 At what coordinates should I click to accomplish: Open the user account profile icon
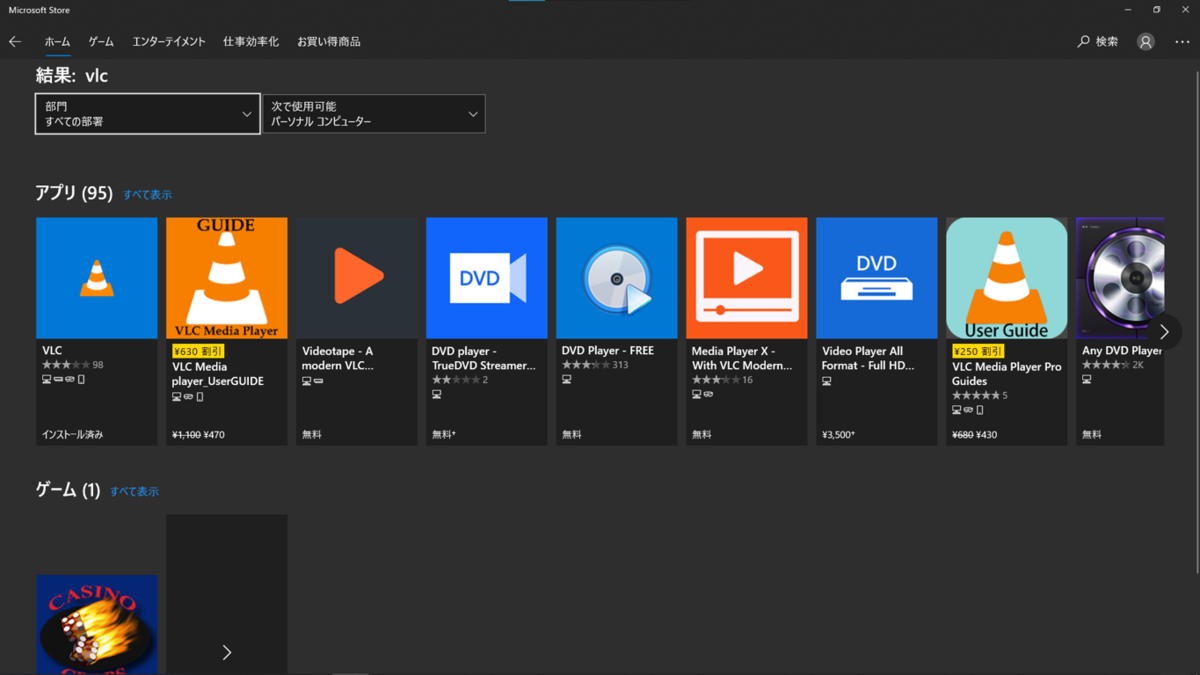[1146, 42]
